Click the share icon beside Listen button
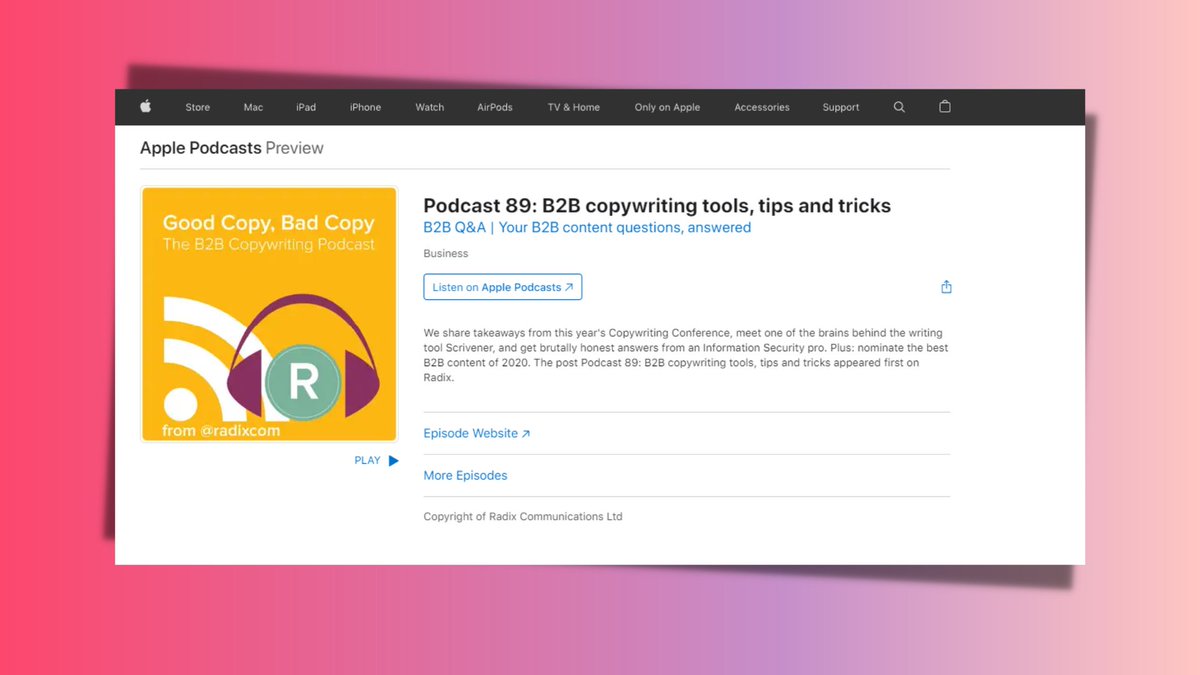 coord(946,286)
